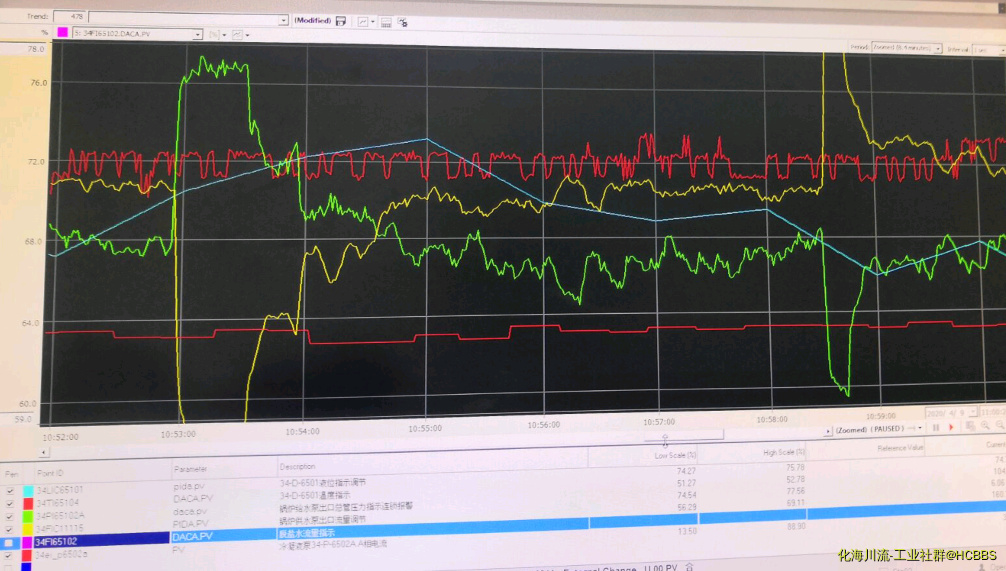Open the chart type icon in top toolbar
The image size is (1006, 571).
pos(362,22)
